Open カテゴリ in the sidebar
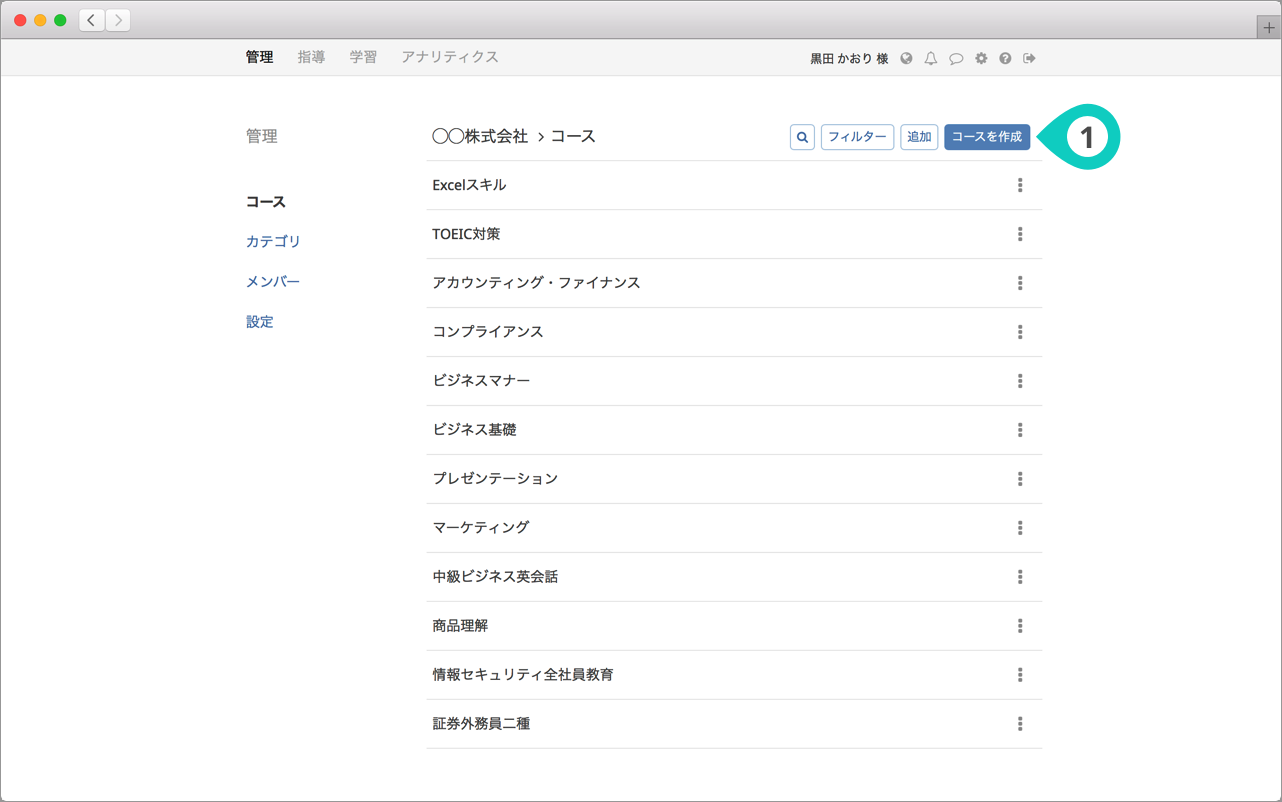The image size is (1282, 802). pyautogui.click(x=273, y=241)
